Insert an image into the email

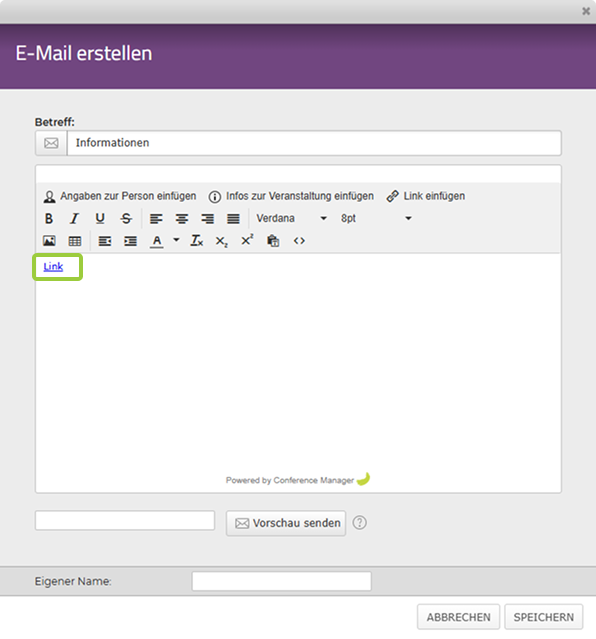point(49,241)
